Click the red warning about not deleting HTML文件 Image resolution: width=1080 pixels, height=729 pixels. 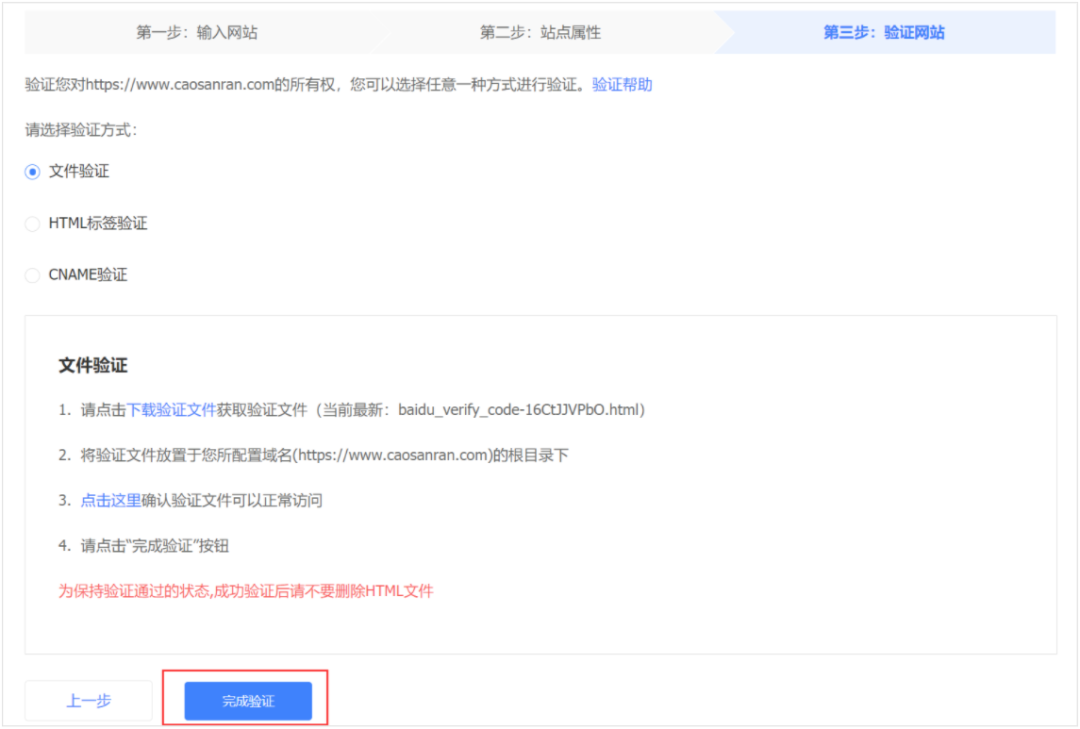pyautogui.click(x=246, y=591)
